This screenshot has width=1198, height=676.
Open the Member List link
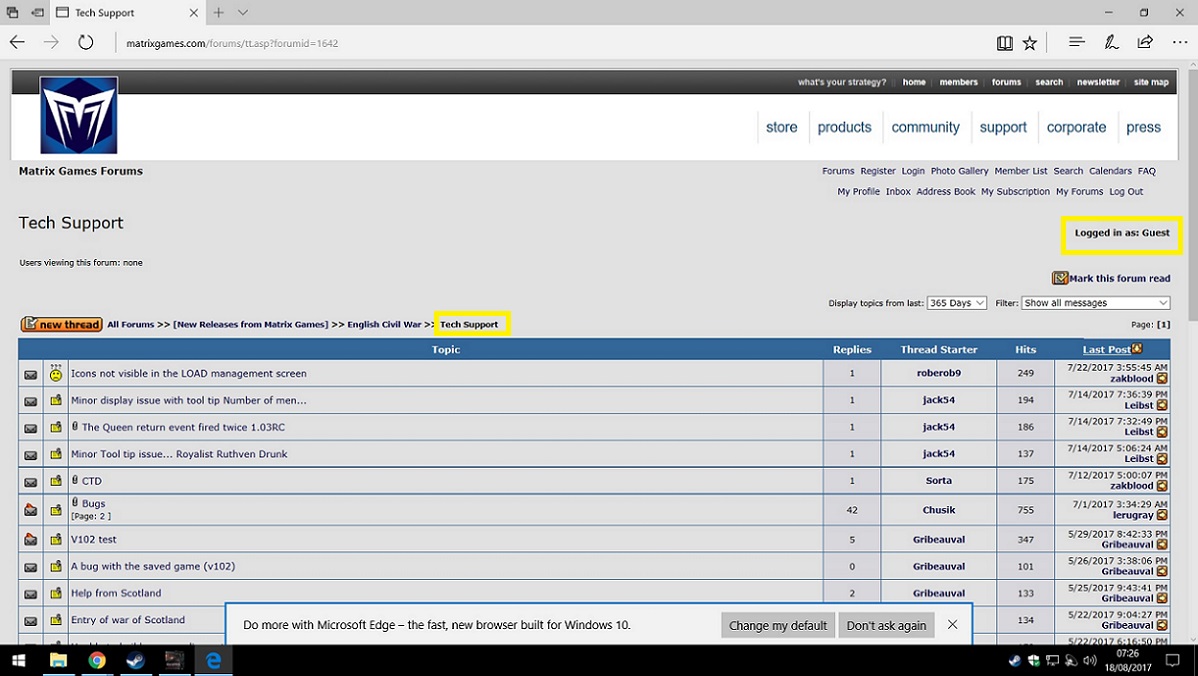pyautogui.click(x=1021, y=171)
